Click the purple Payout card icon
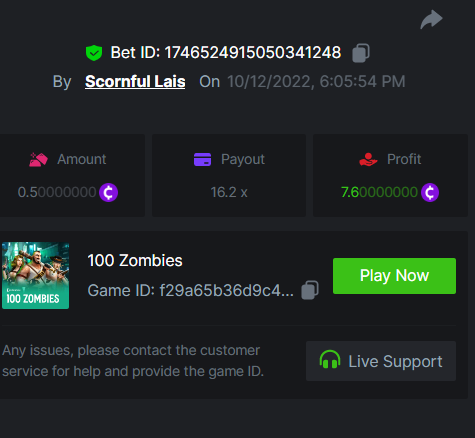Viewport: 475px width, 438px height. (202, 159)
